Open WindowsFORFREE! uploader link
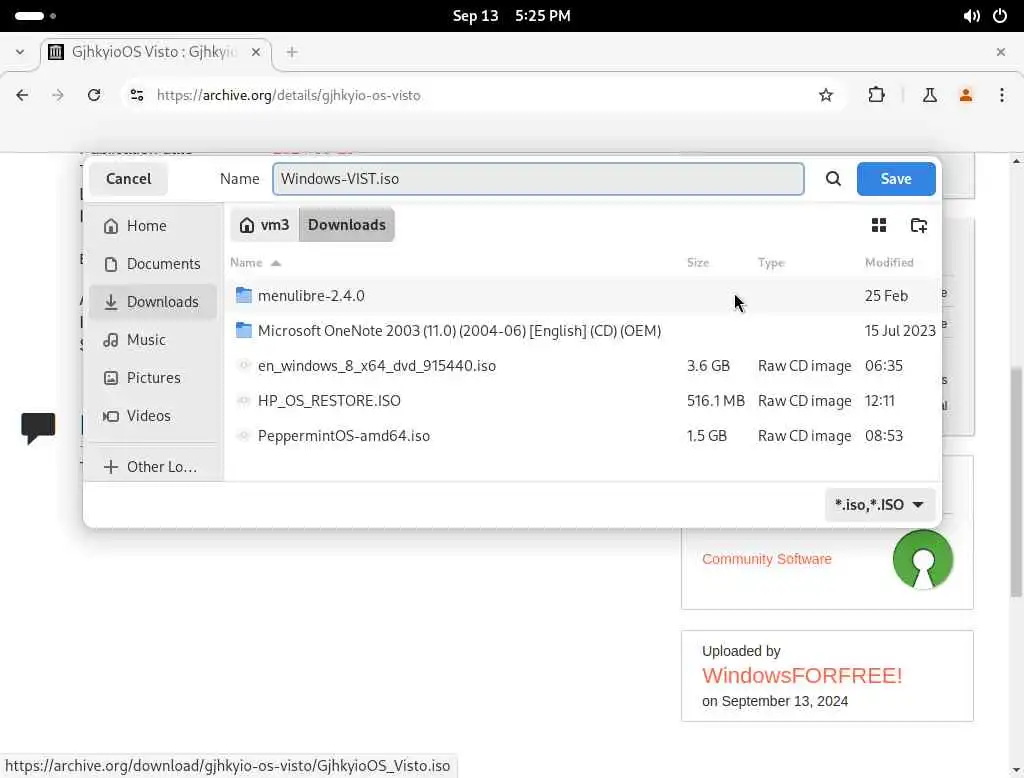 click(802, 675)
